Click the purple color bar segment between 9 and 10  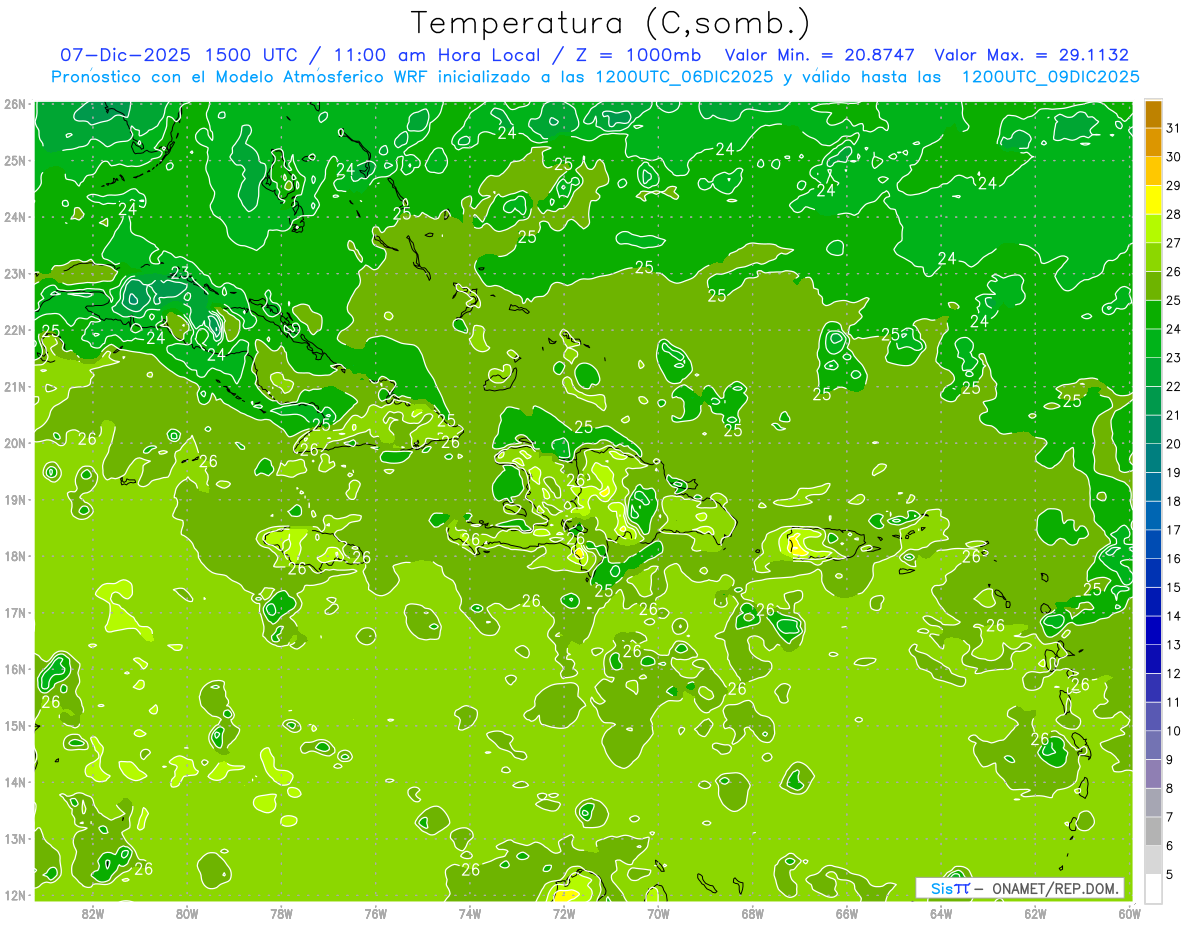[1153, 745]
